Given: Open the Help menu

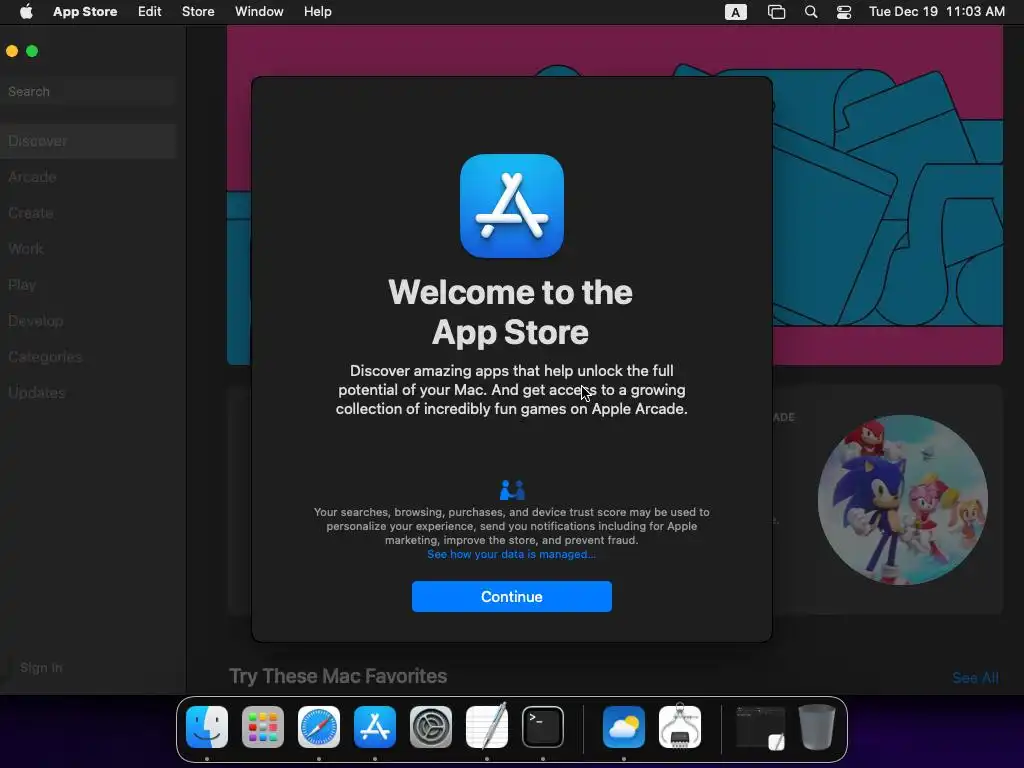Looking at the screenshot, I should (x=317, y=12).
